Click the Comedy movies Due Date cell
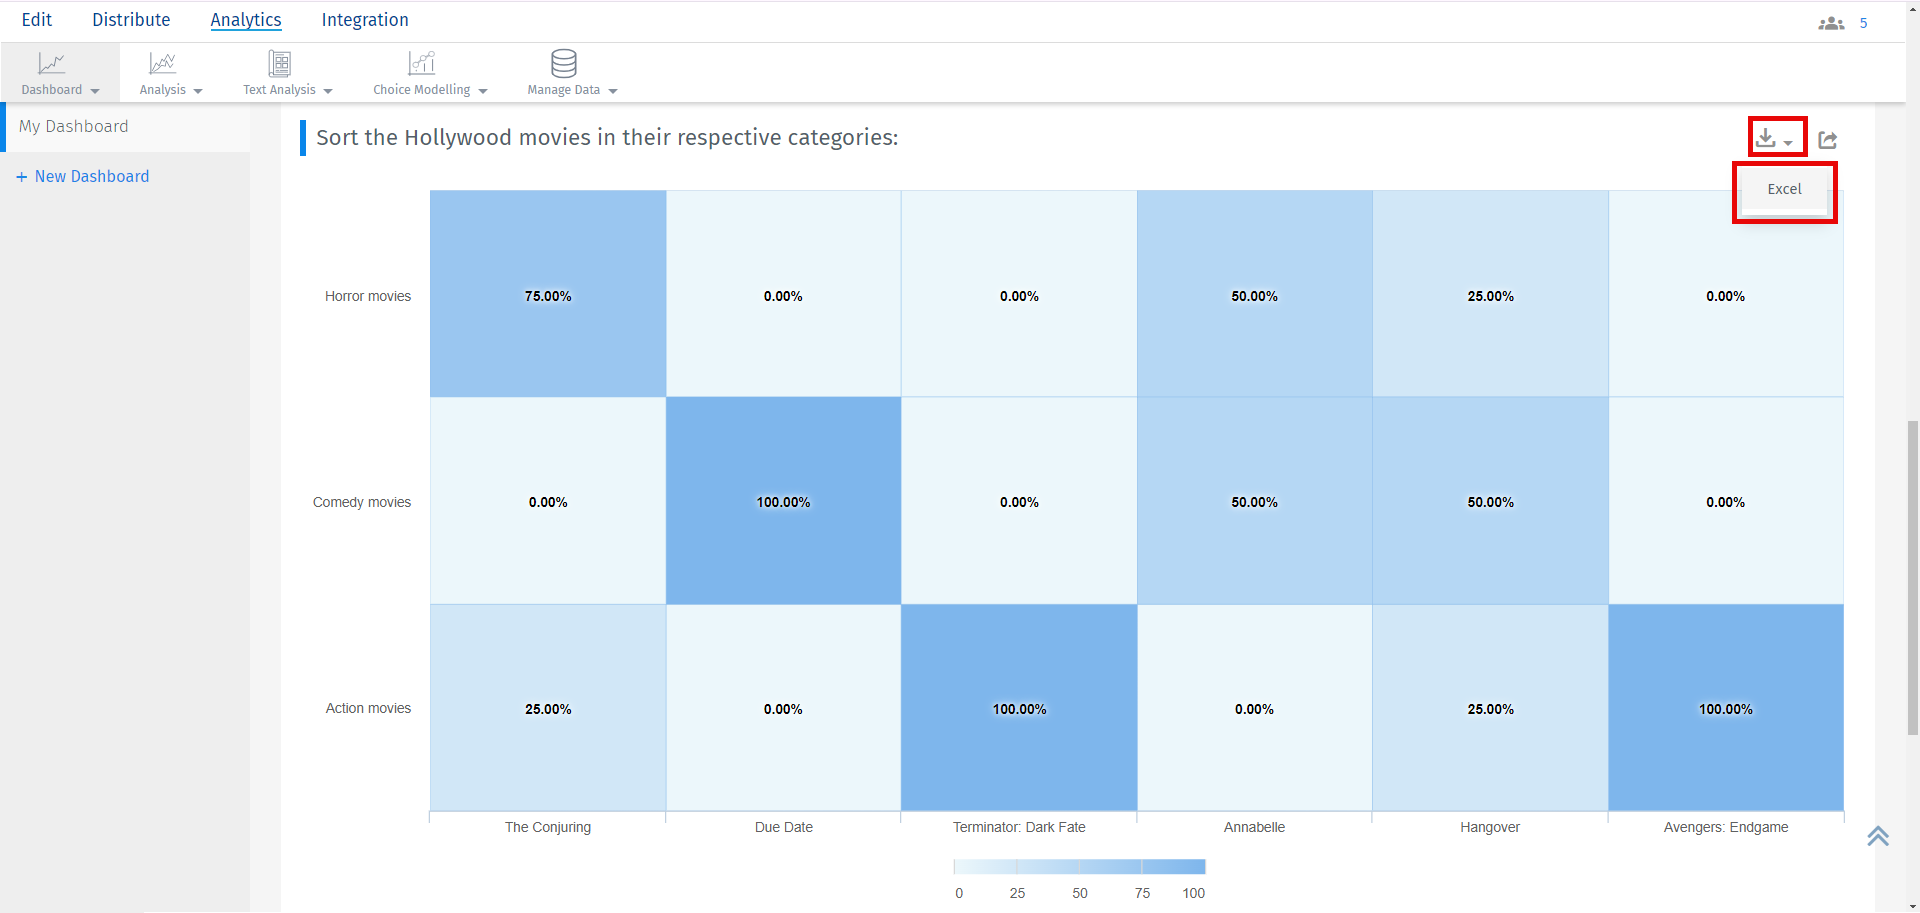 (783, 501)
